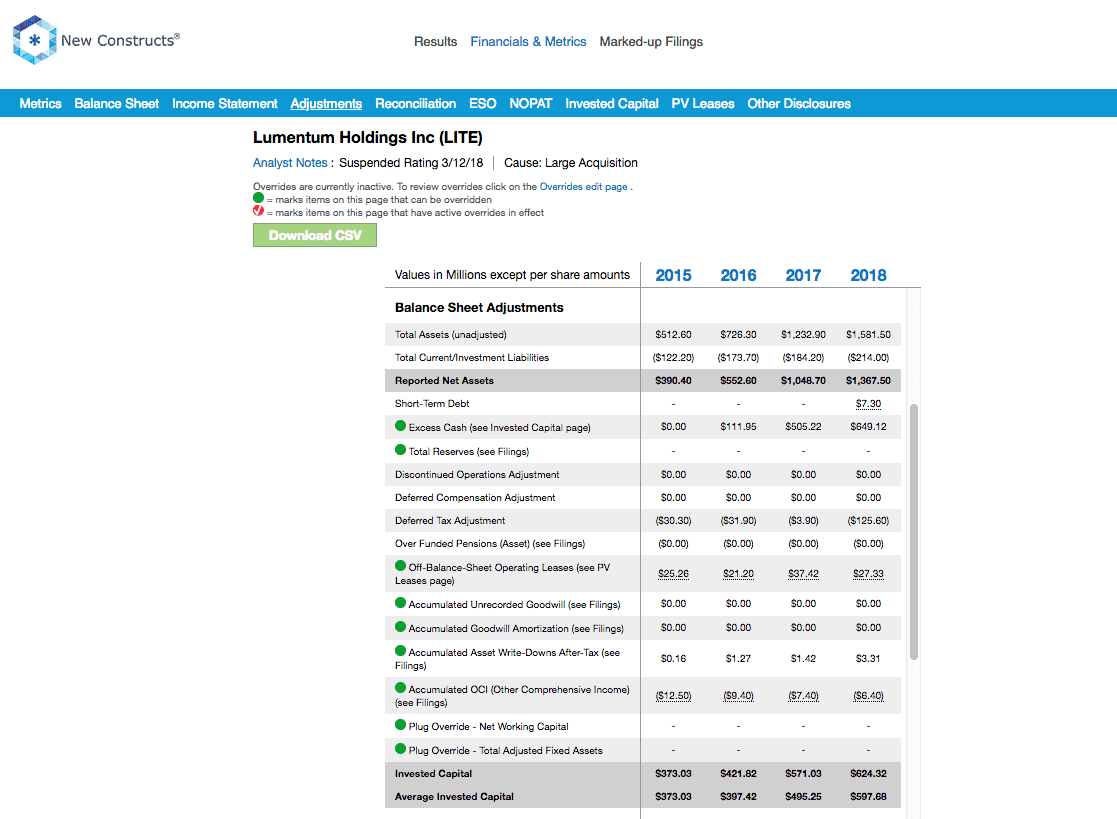Switch to the Balance Sheet tab
The width and height of the screenshot is (1117, 819).
tap(117, 103)
